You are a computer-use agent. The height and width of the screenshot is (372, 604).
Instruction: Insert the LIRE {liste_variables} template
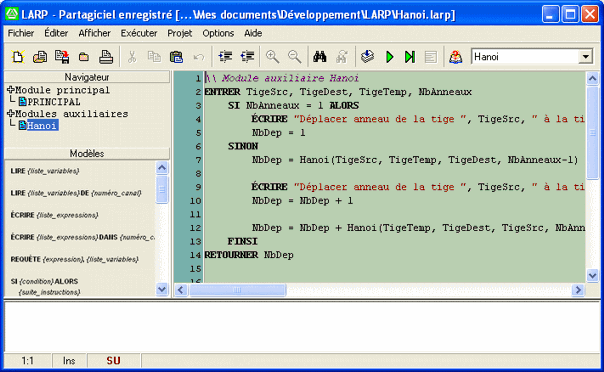pyautogui.click(x=45, y=171)
